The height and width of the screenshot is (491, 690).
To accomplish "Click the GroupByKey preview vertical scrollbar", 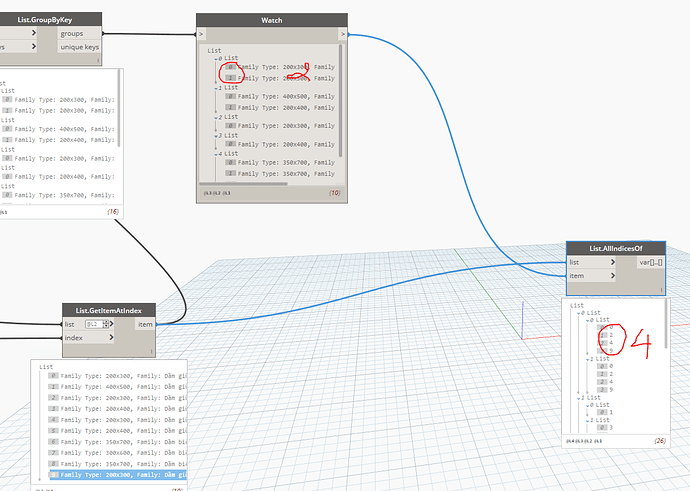I will (119, 108).
